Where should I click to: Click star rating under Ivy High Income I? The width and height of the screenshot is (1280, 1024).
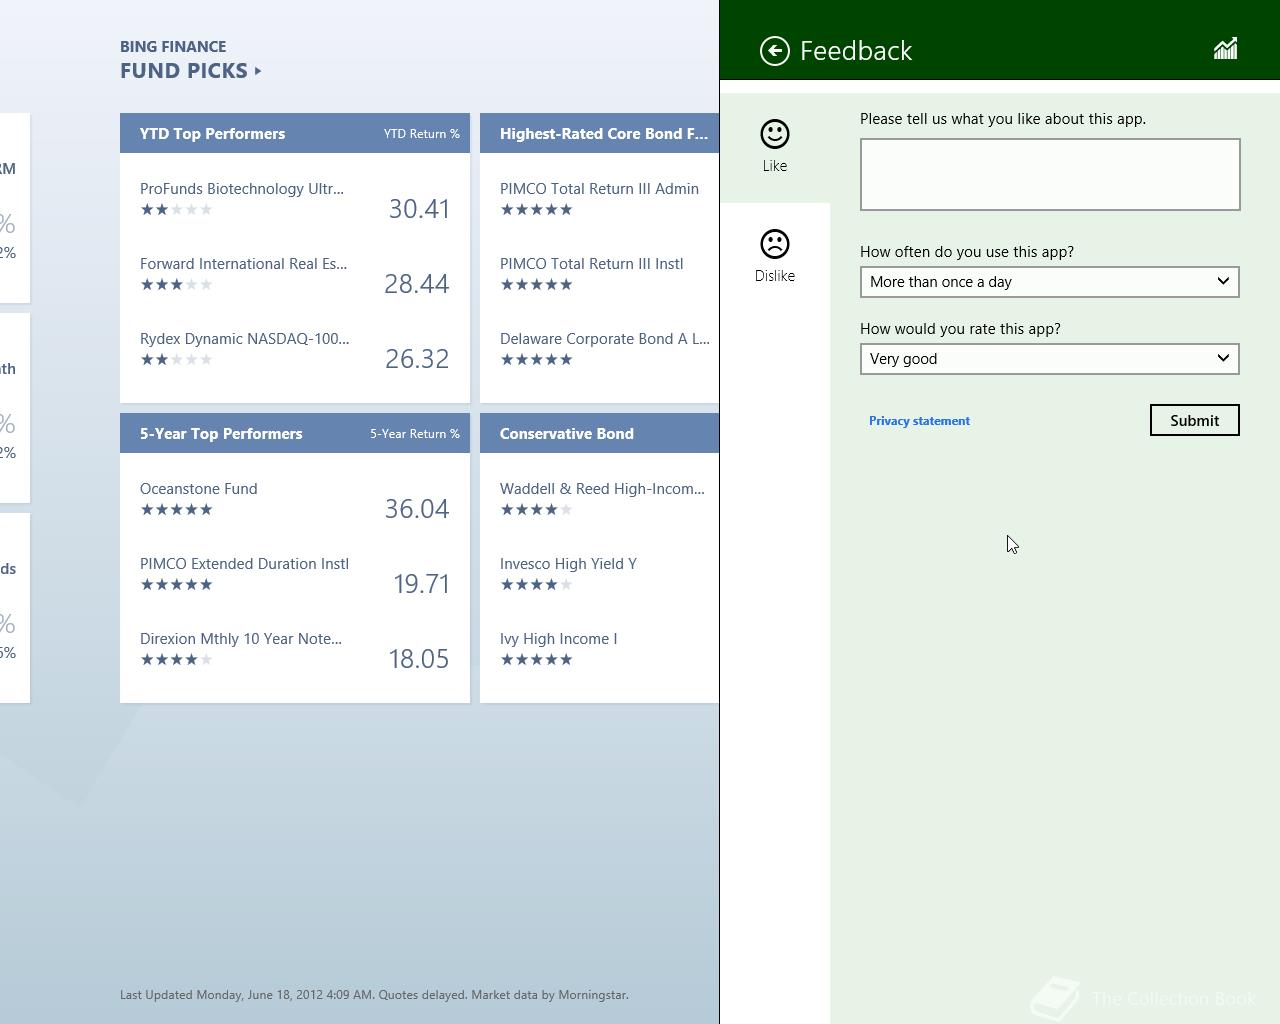[537, 660]
